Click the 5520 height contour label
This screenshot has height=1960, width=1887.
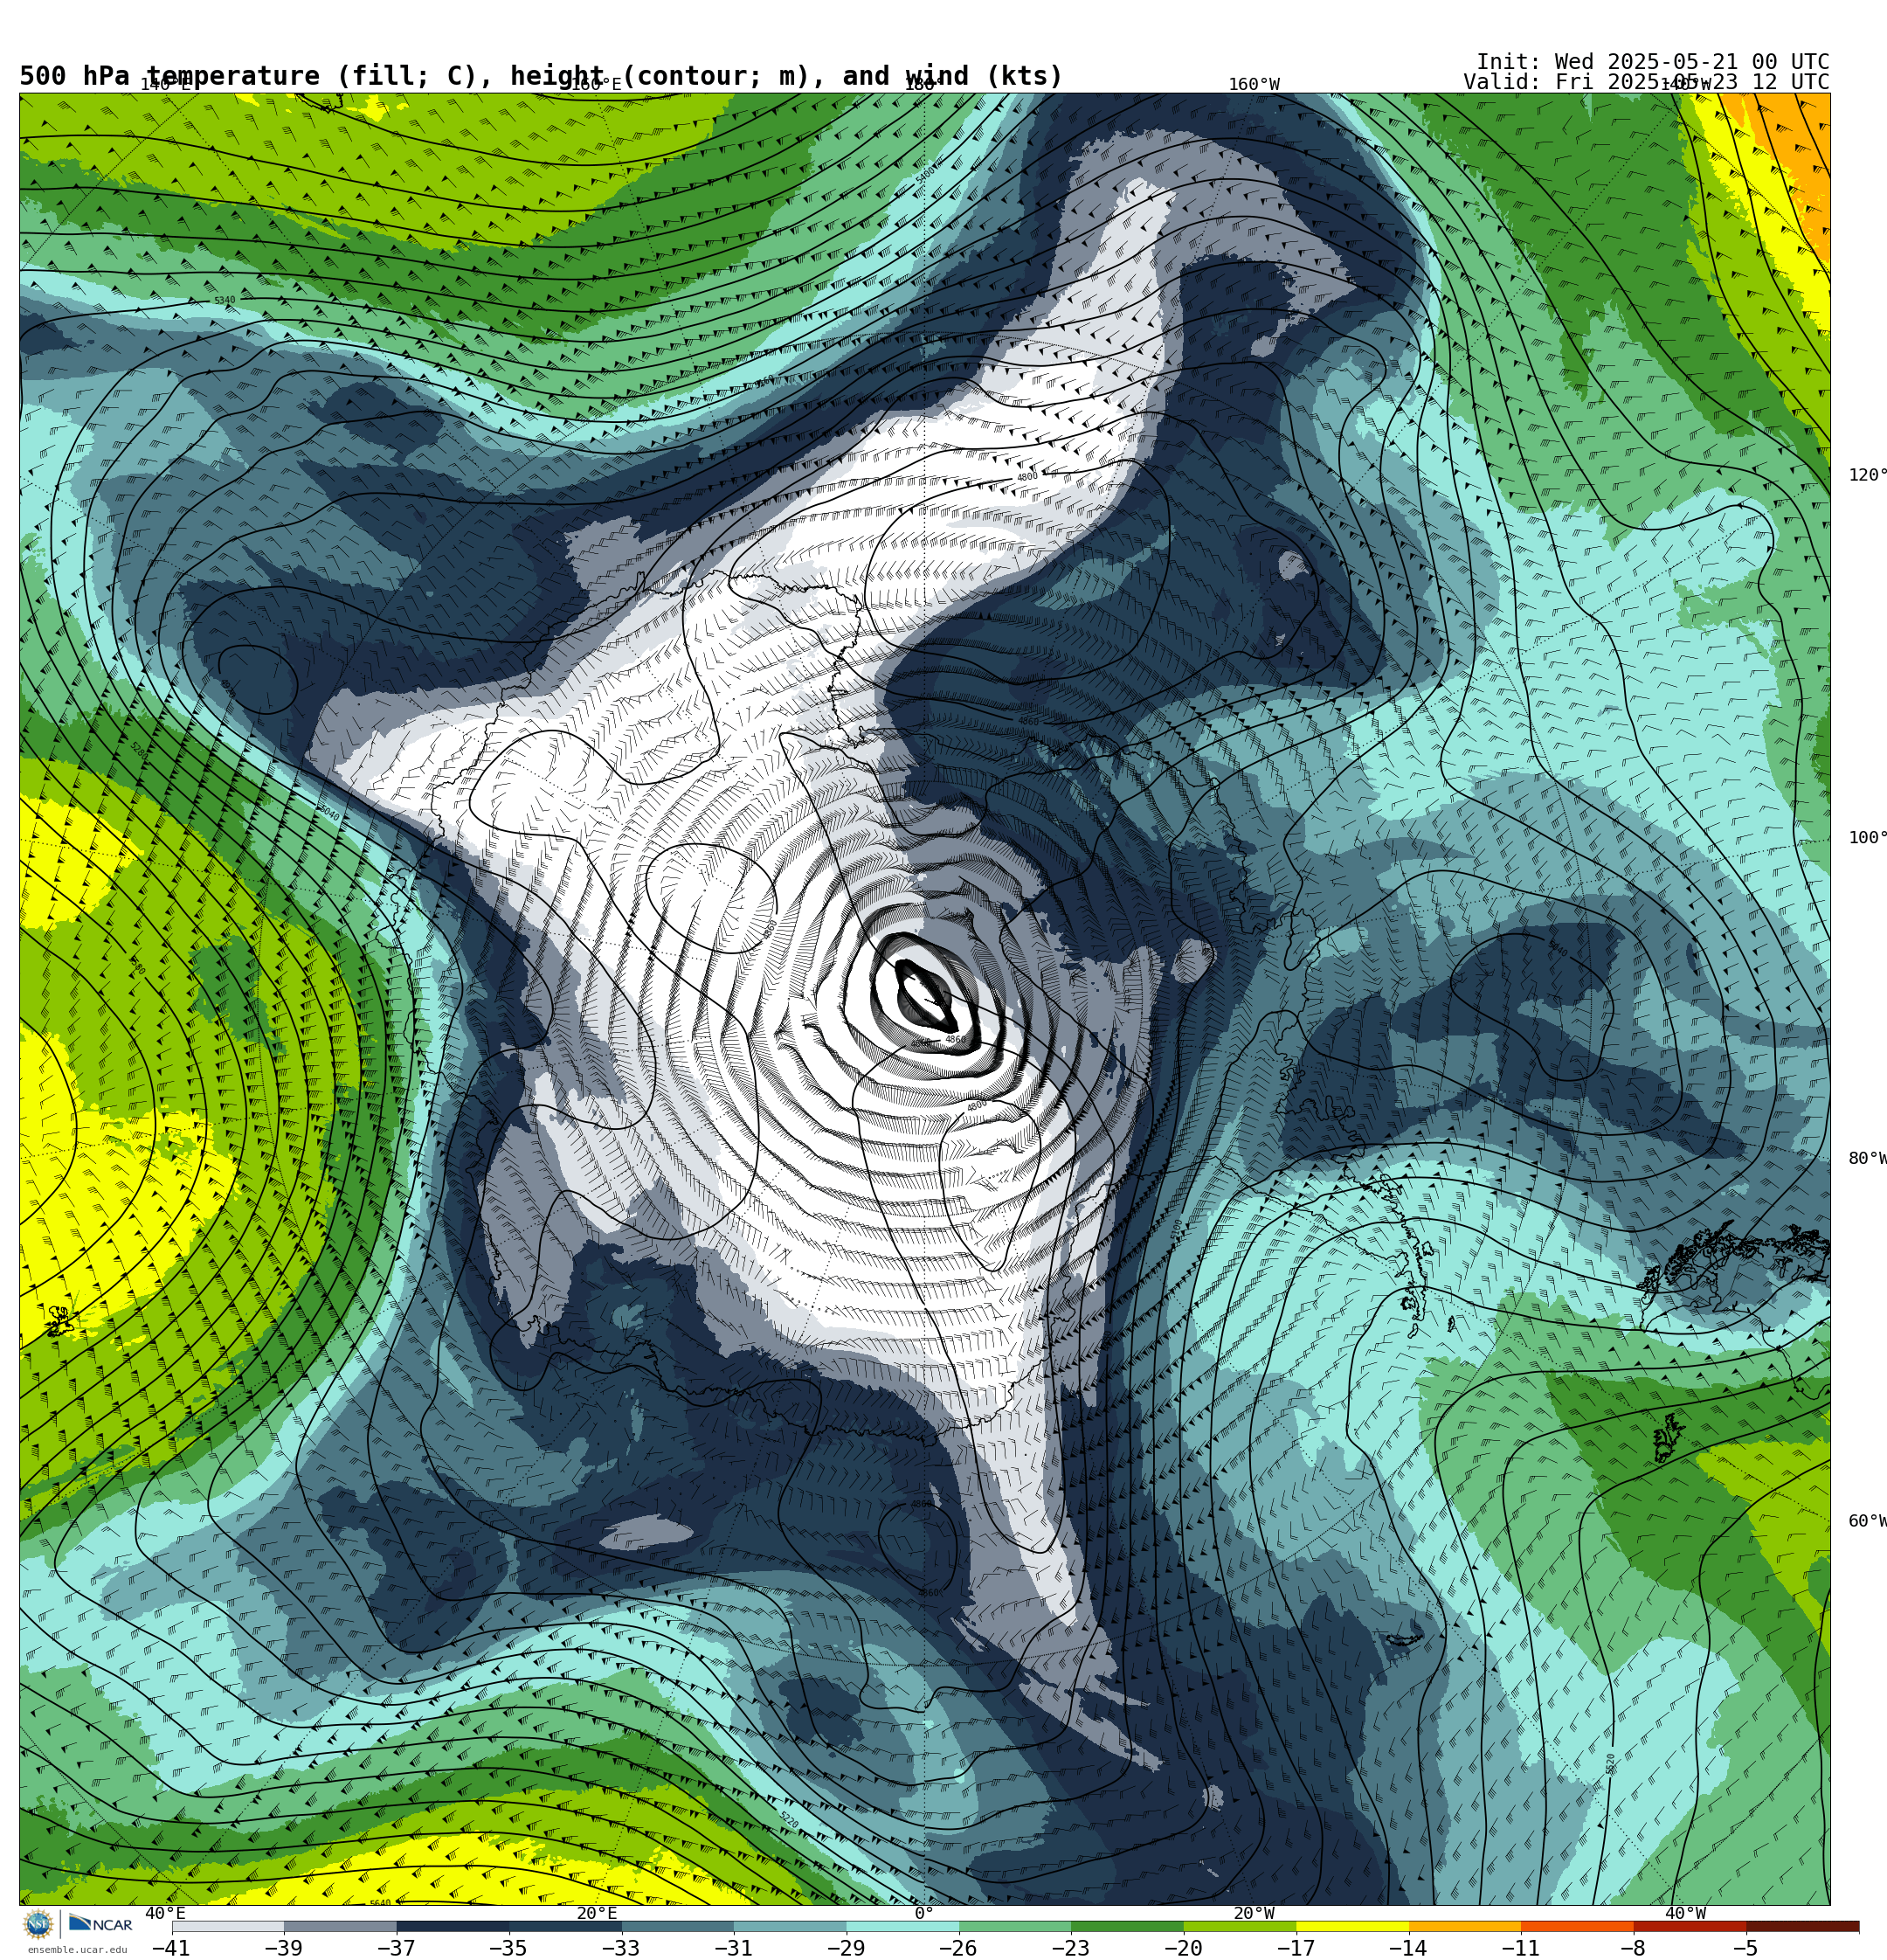1610,1763
